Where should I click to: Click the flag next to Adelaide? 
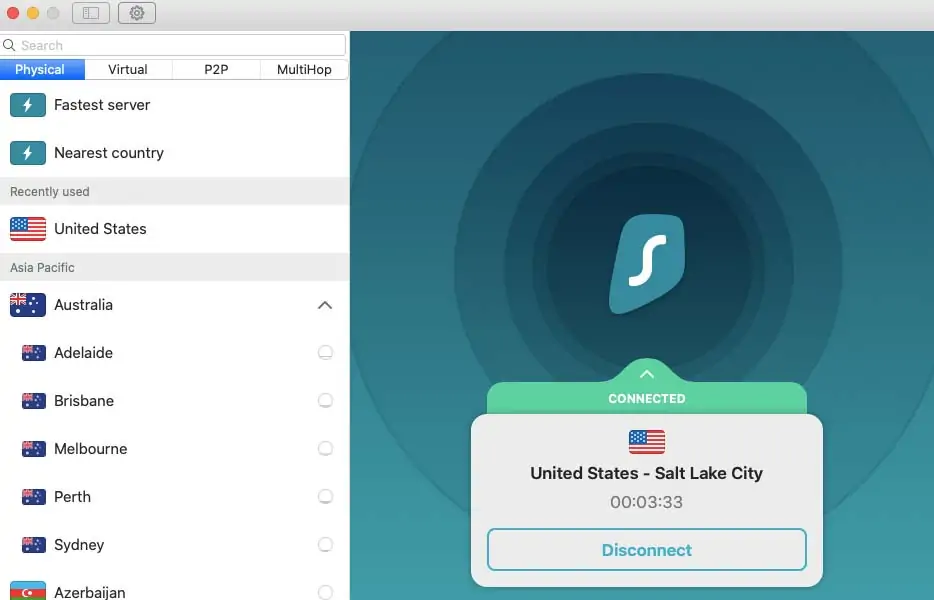34,353
